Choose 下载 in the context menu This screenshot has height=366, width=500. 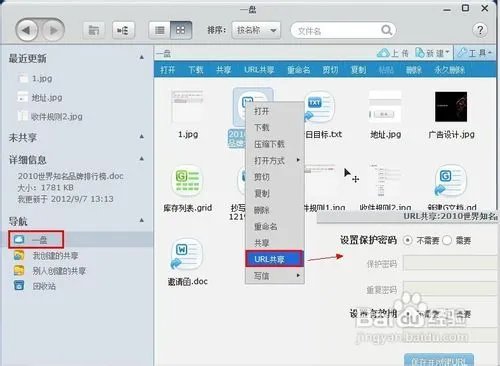click(x=275, y=127)
